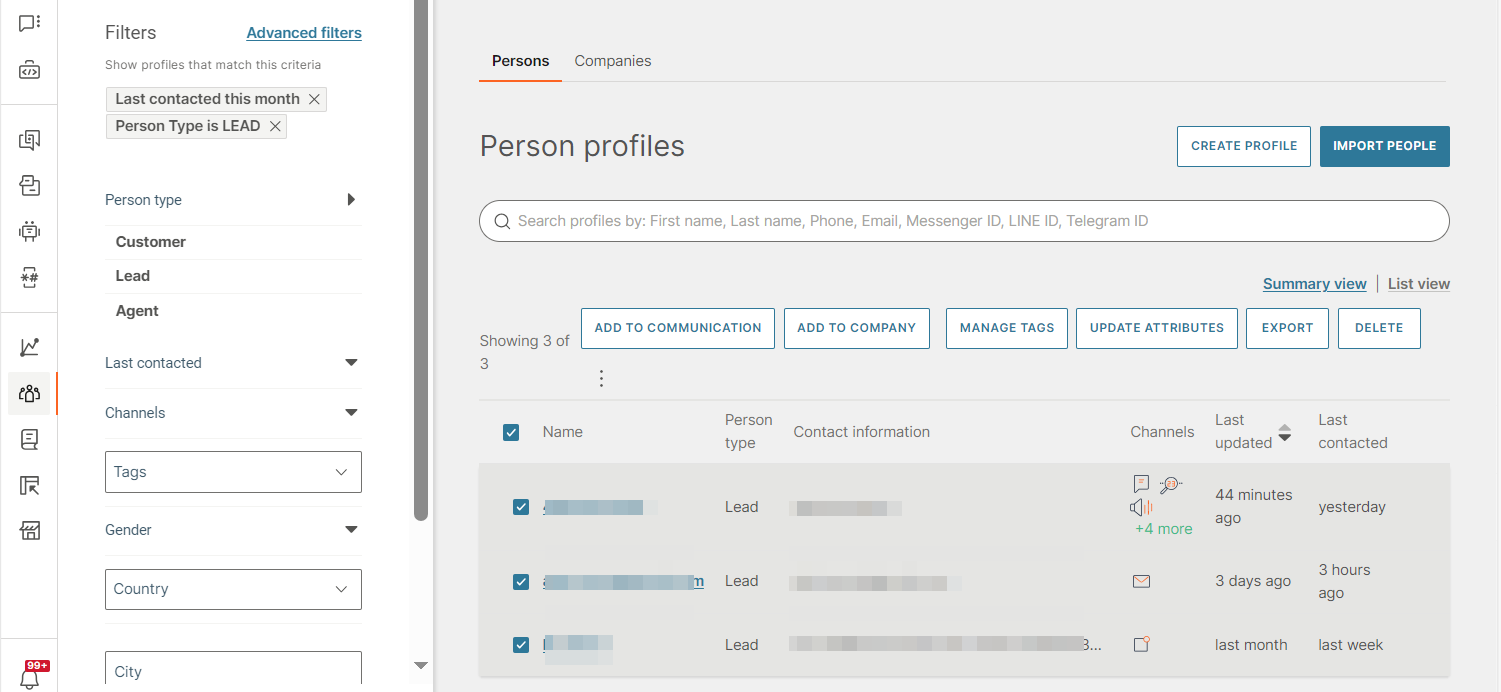Open the notifications bell with 99+ badge

pos(30,676)
